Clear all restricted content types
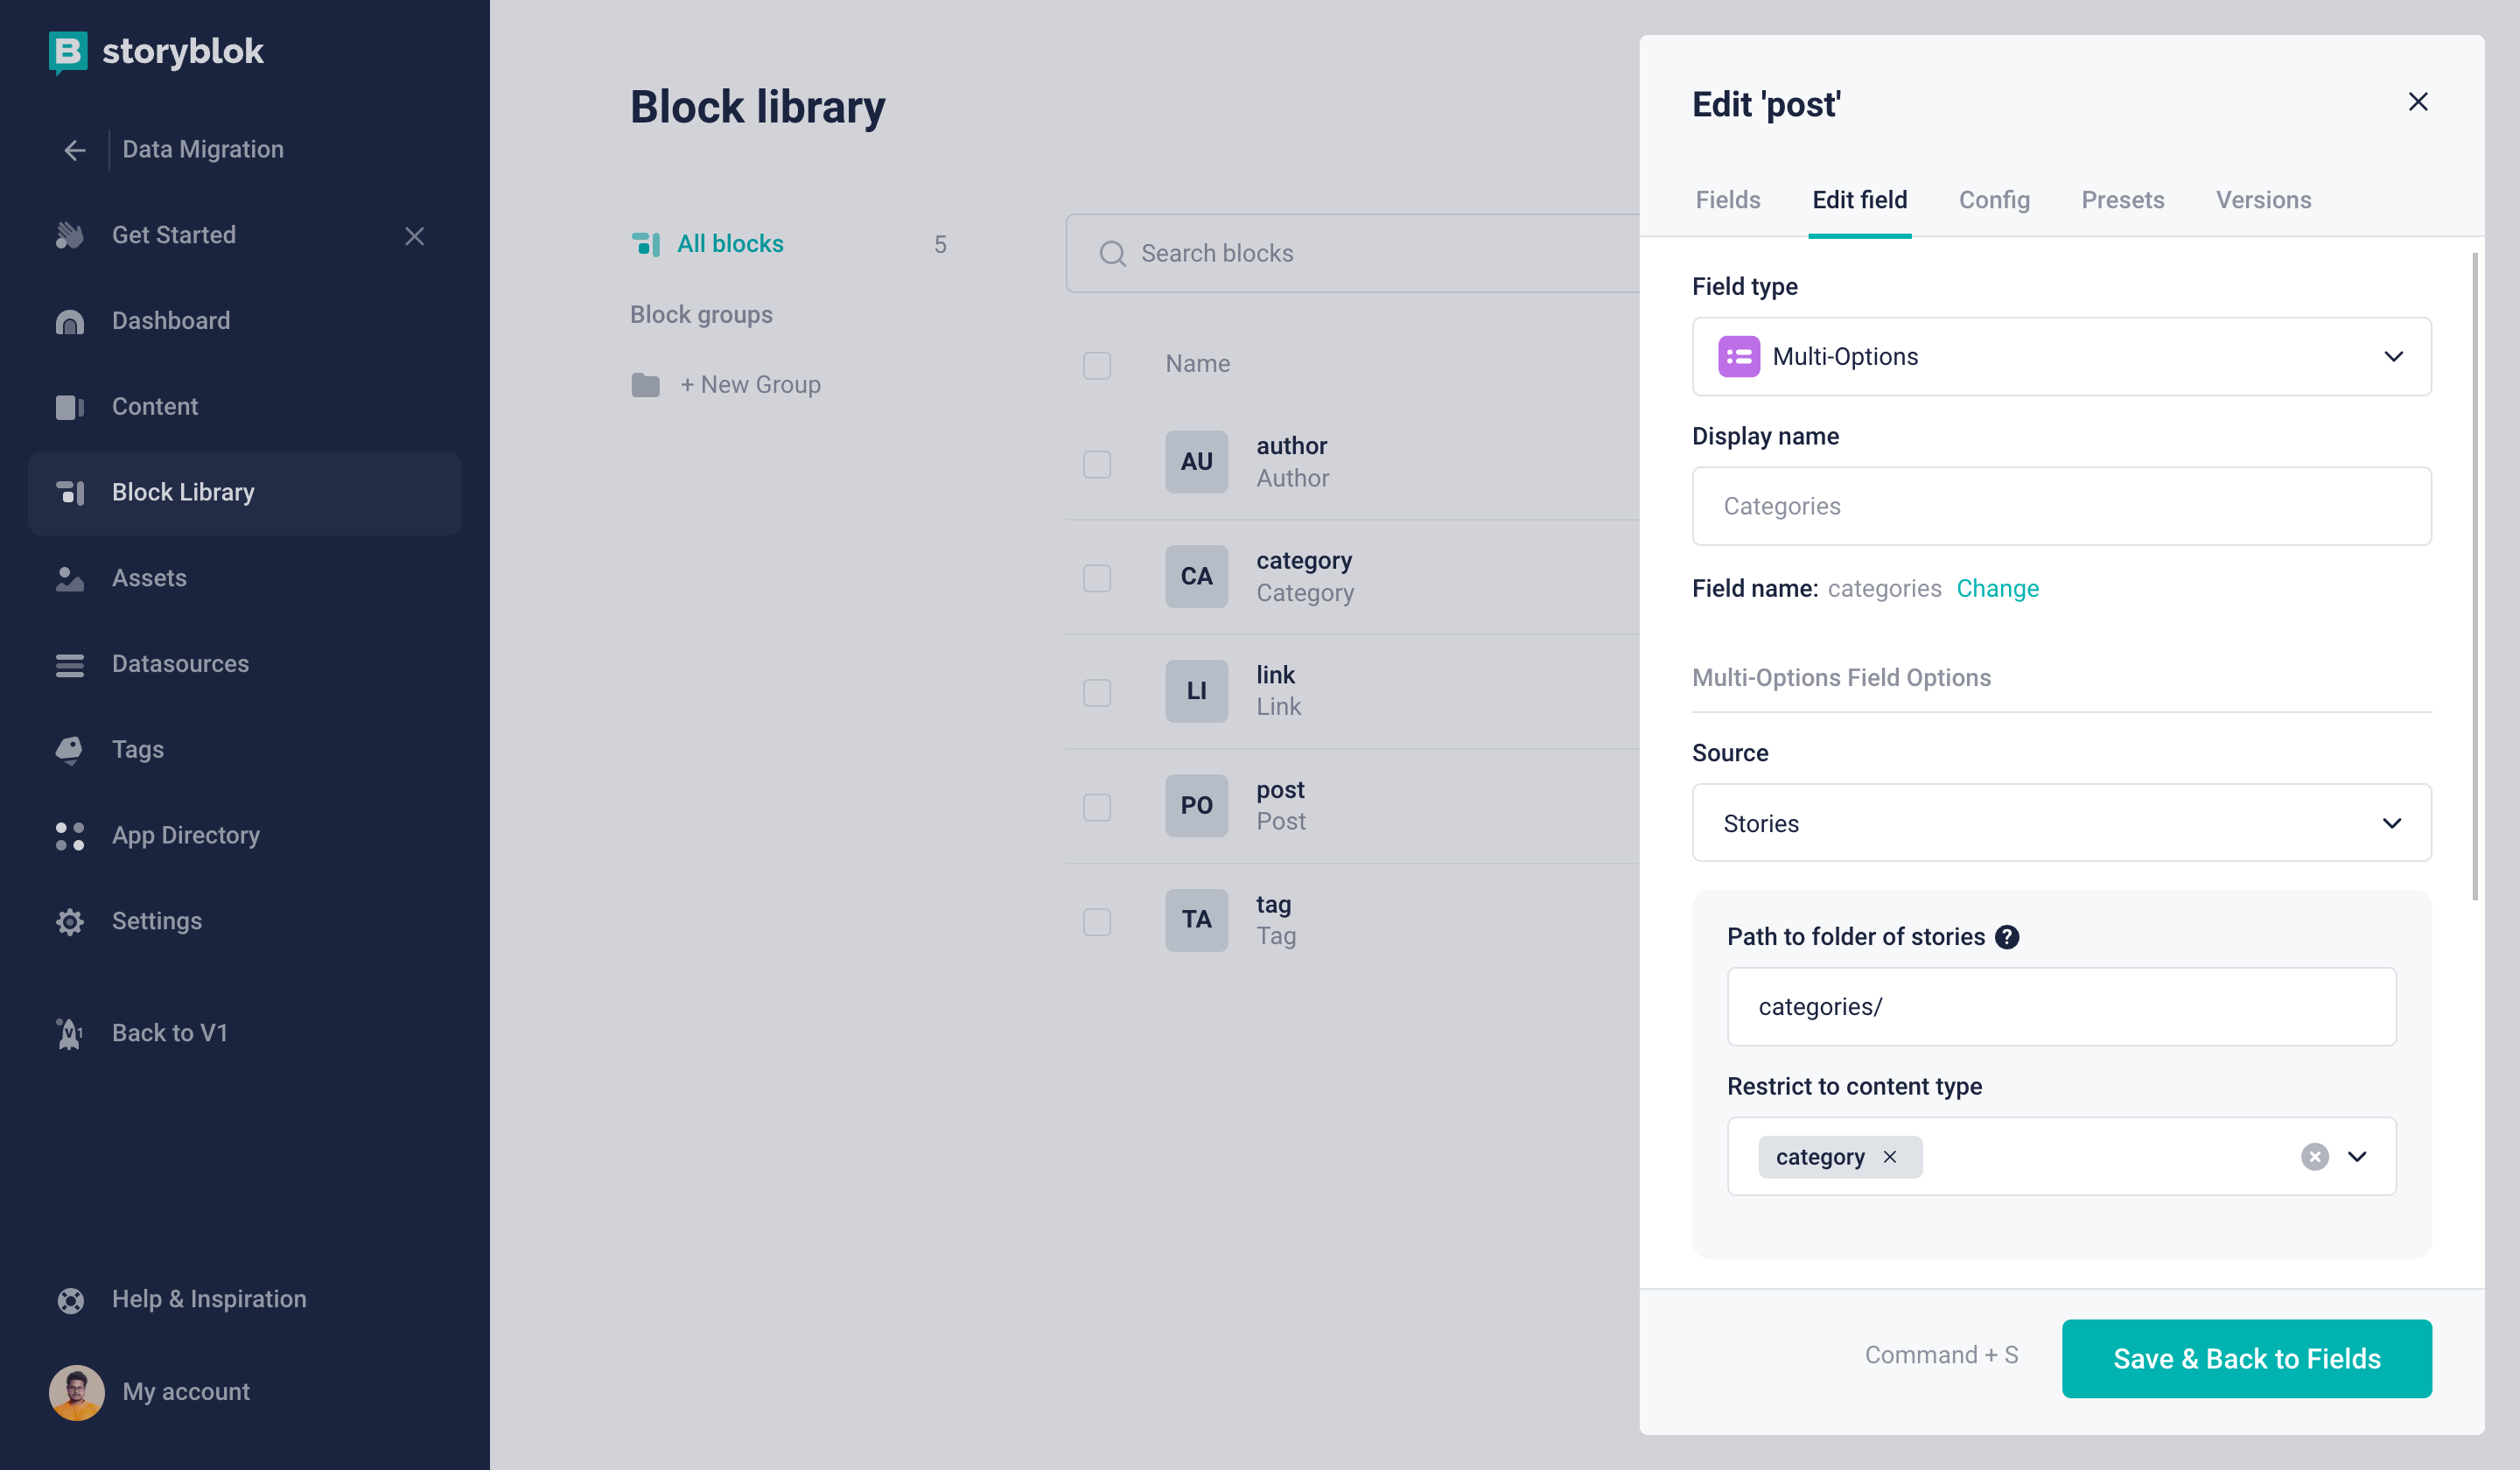This screenshot has width=2520, height=1470. (x=2314, y=1157)
